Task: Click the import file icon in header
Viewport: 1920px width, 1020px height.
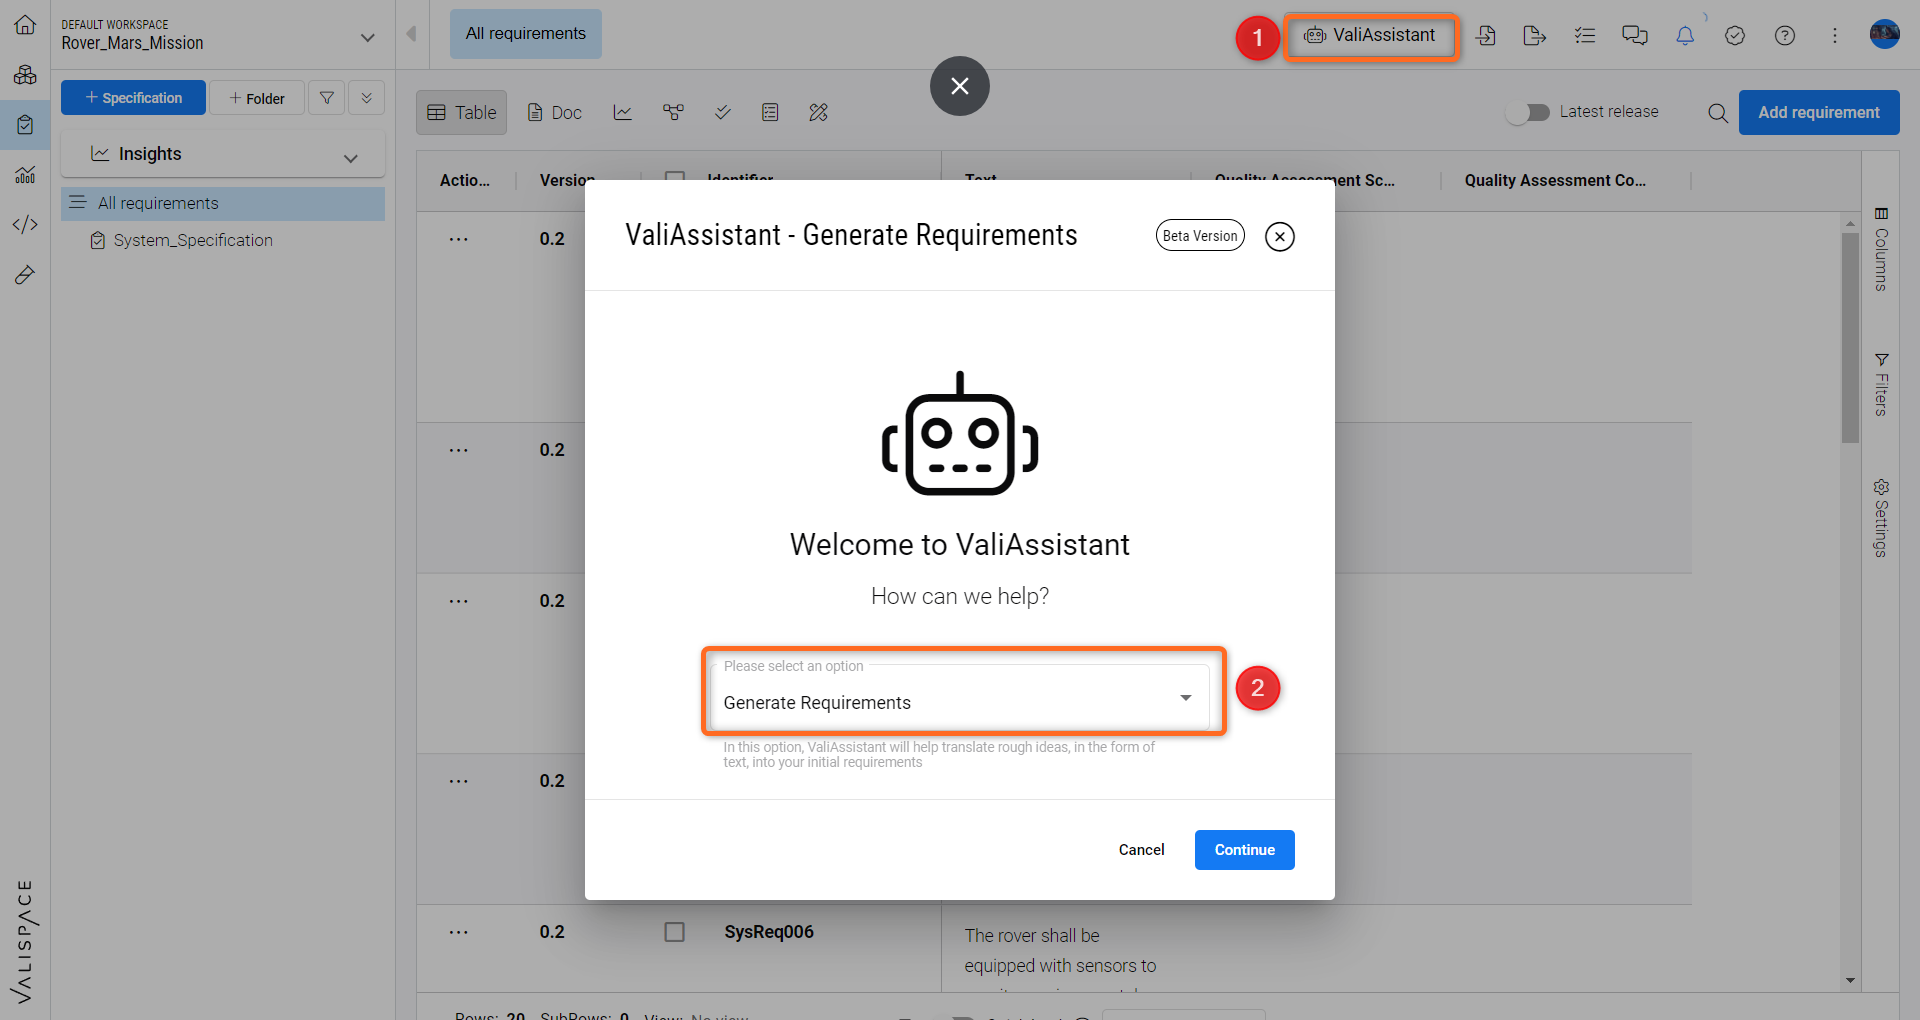Action: point(1486,36)
